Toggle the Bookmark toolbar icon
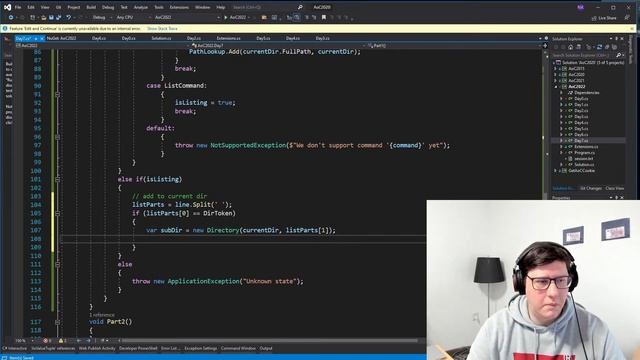The width and height of the screenshot is (640, 360). [324, 18]
